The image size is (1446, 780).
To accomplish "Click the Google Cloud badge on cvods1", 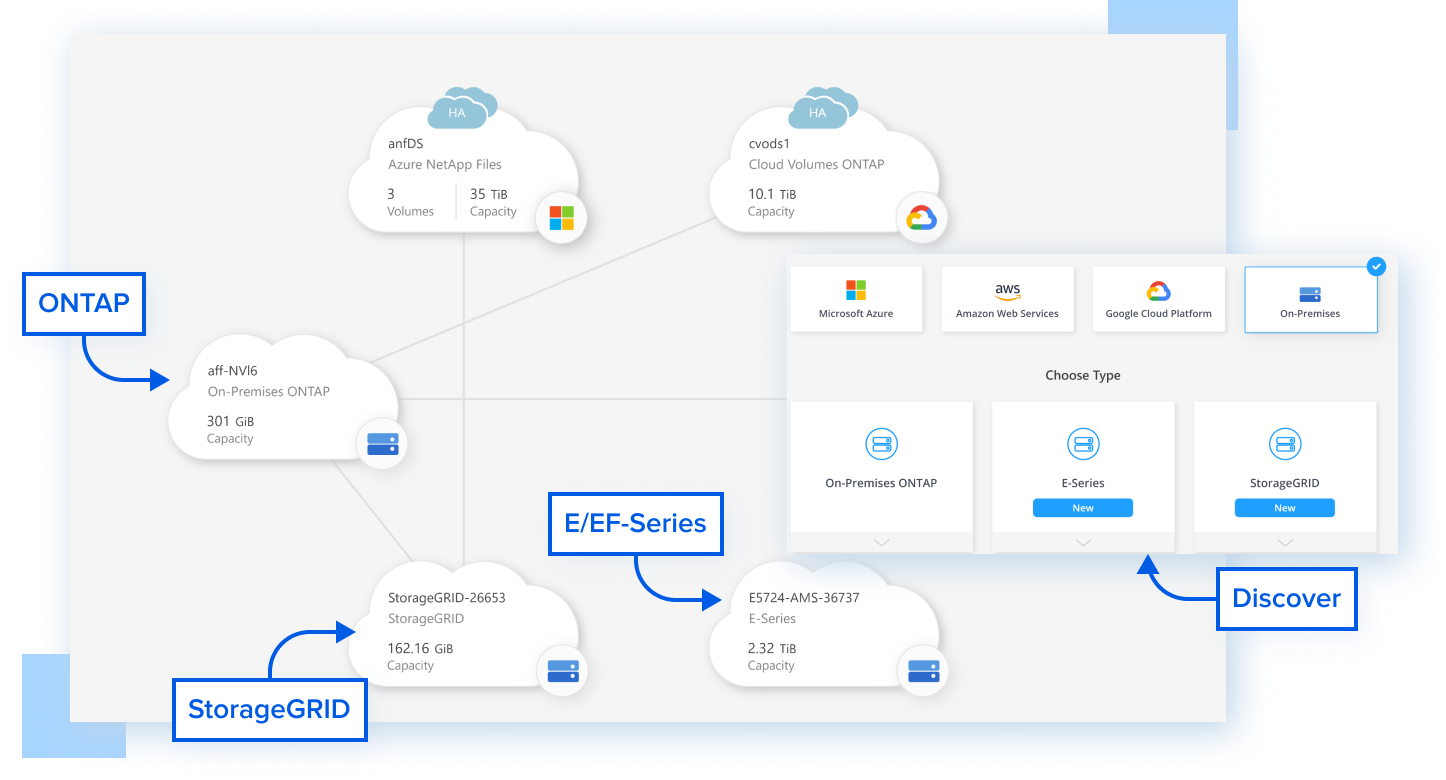I will coord(921,219).
